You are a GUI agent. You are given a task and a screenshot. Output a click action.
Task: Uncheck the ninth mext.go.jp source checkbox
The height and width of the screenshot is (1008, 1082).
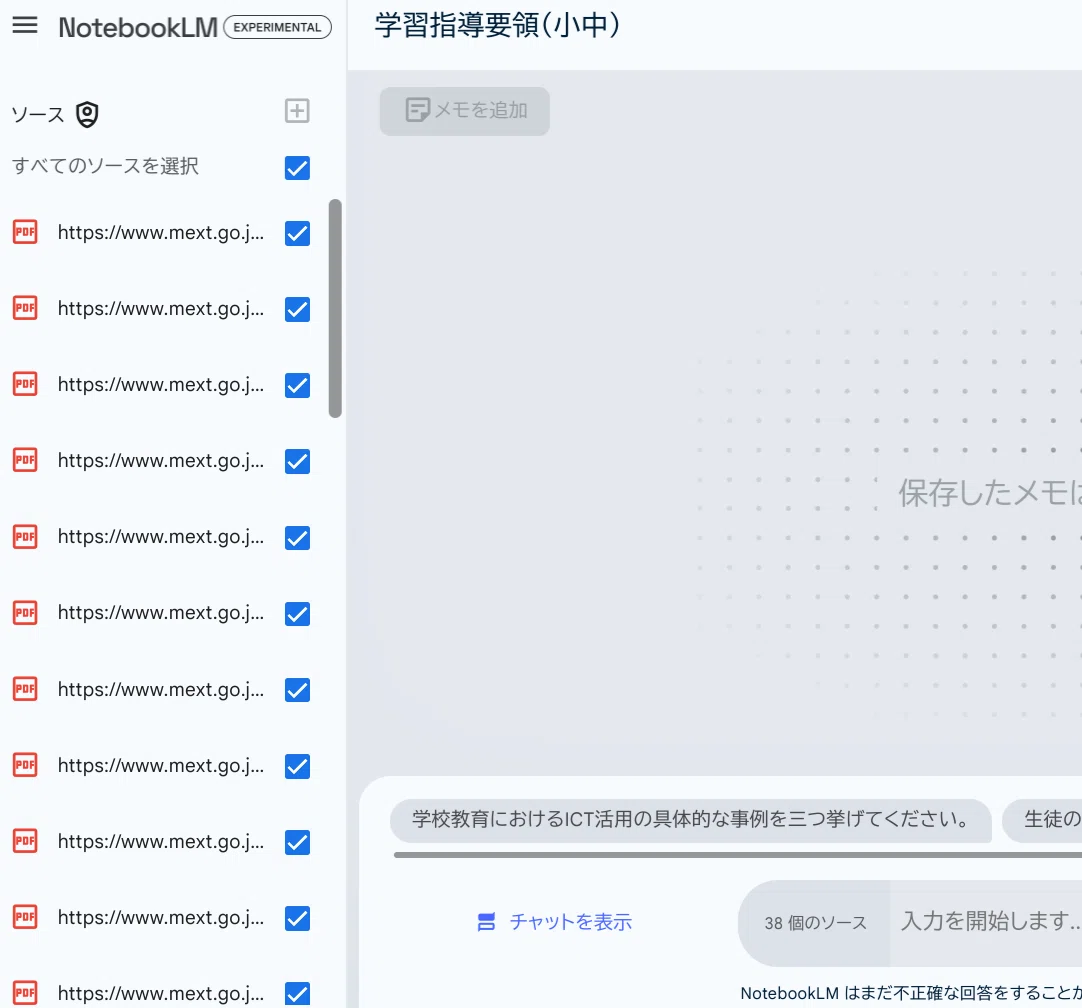coord(297,842)
